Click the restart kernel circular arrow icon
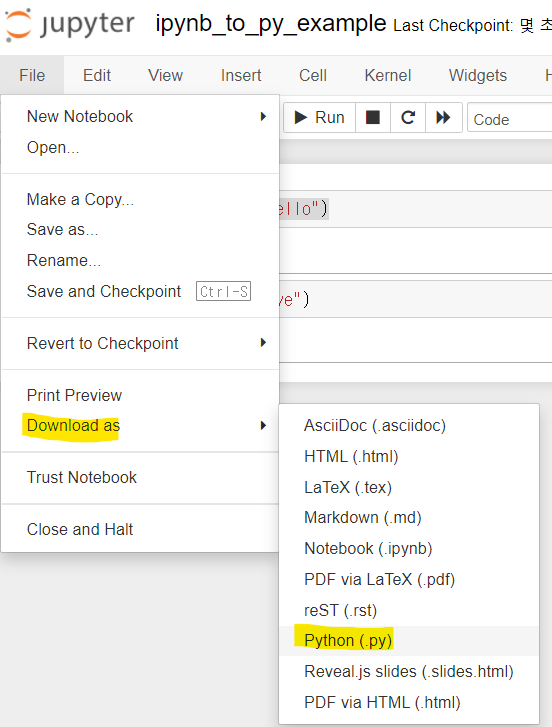 pyautogui.click(x=408, y=117)
